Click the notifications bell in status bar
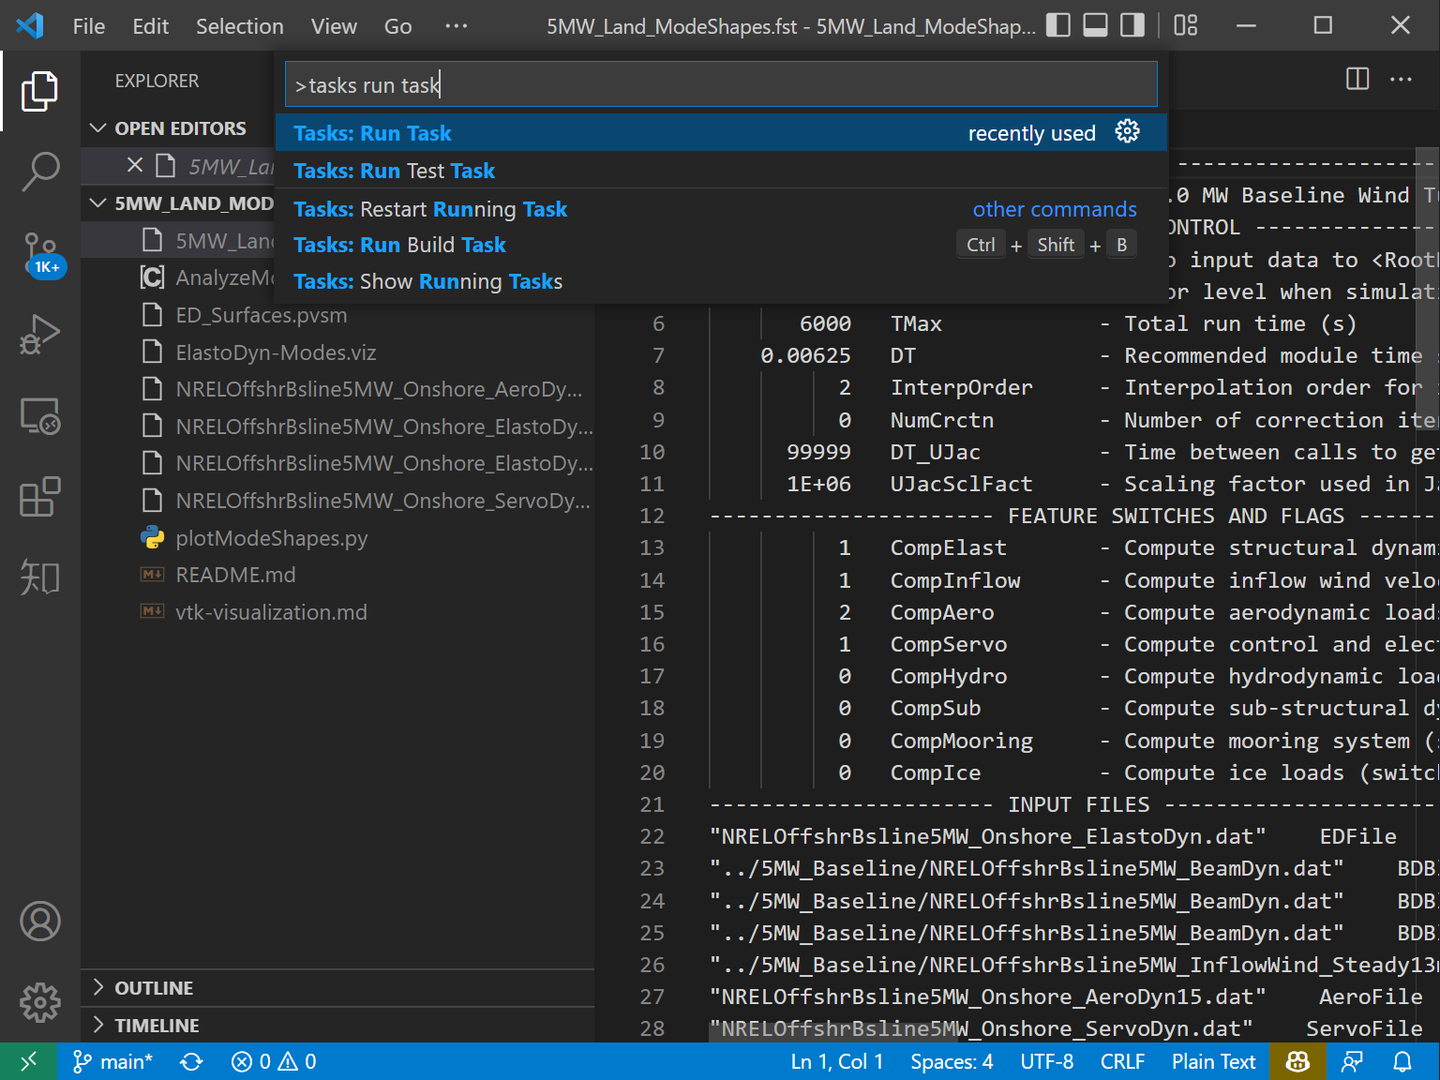This screenshot has height=1080, width=1440. (1403, 1061)
